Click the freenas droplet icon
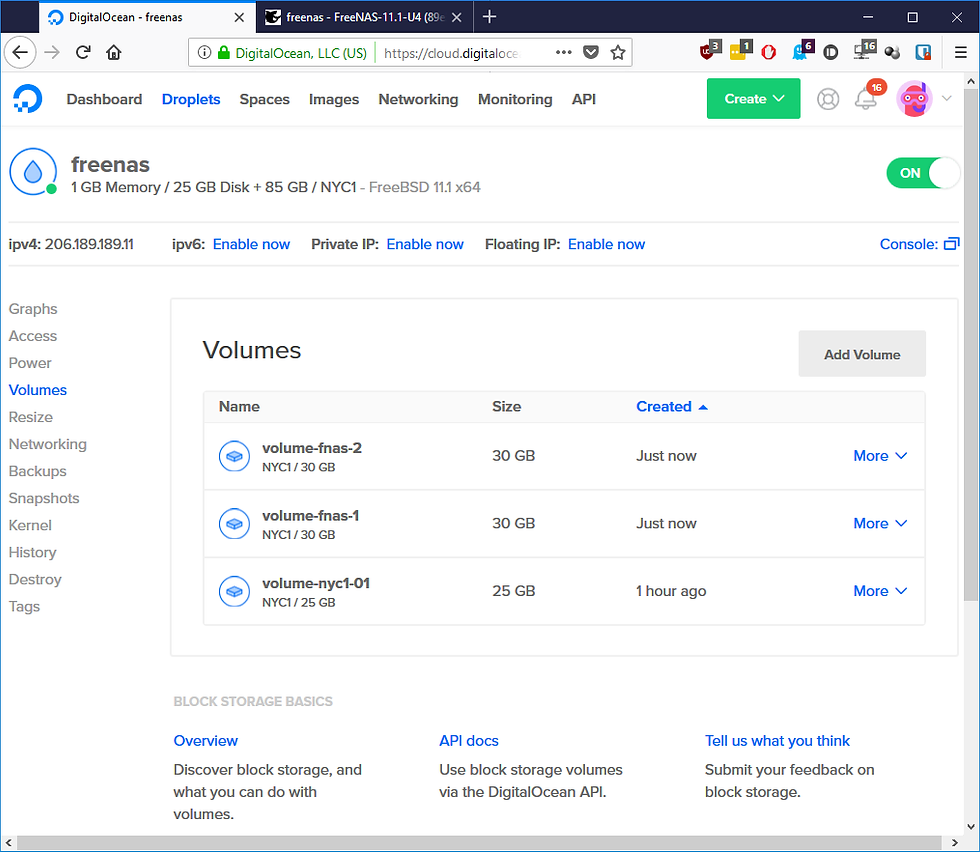980x852 pixels. point(33,171)
